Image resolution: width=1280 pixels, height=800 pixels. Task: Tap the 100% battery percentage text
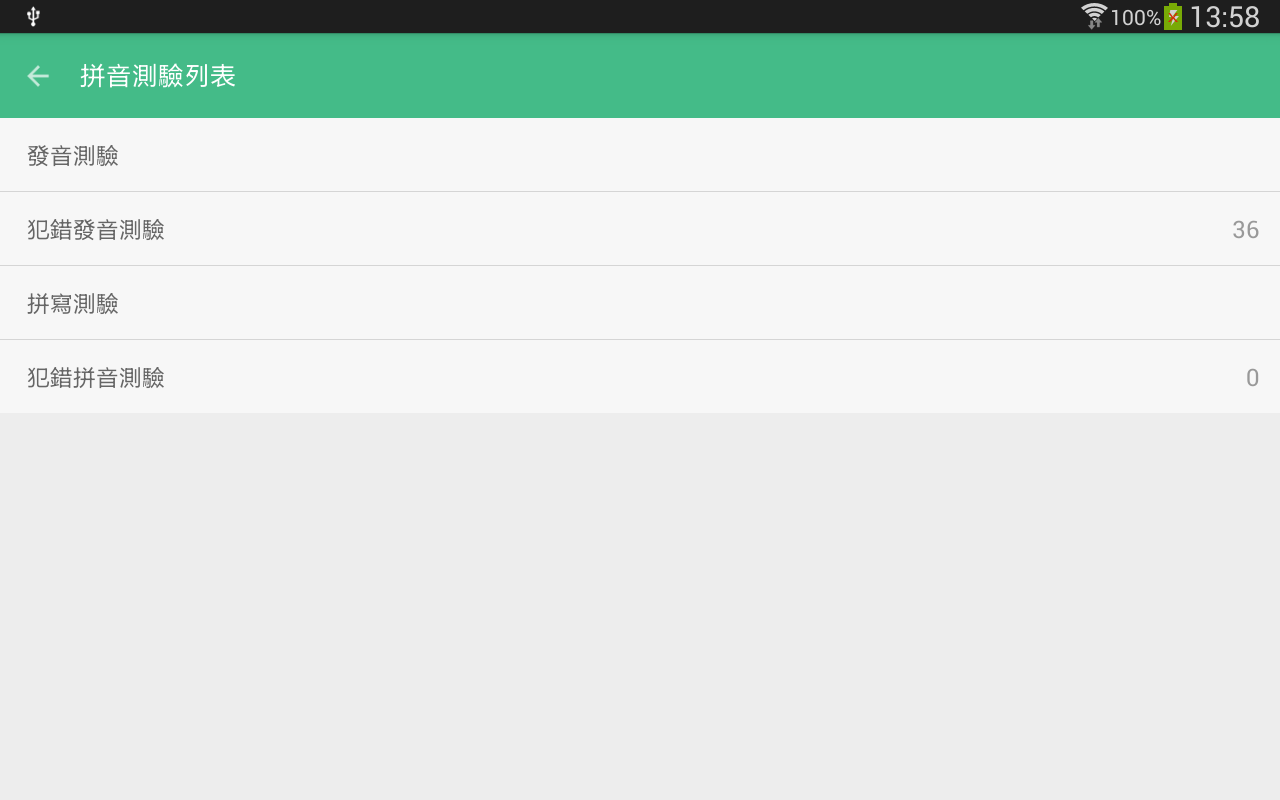coord(1135,17)
